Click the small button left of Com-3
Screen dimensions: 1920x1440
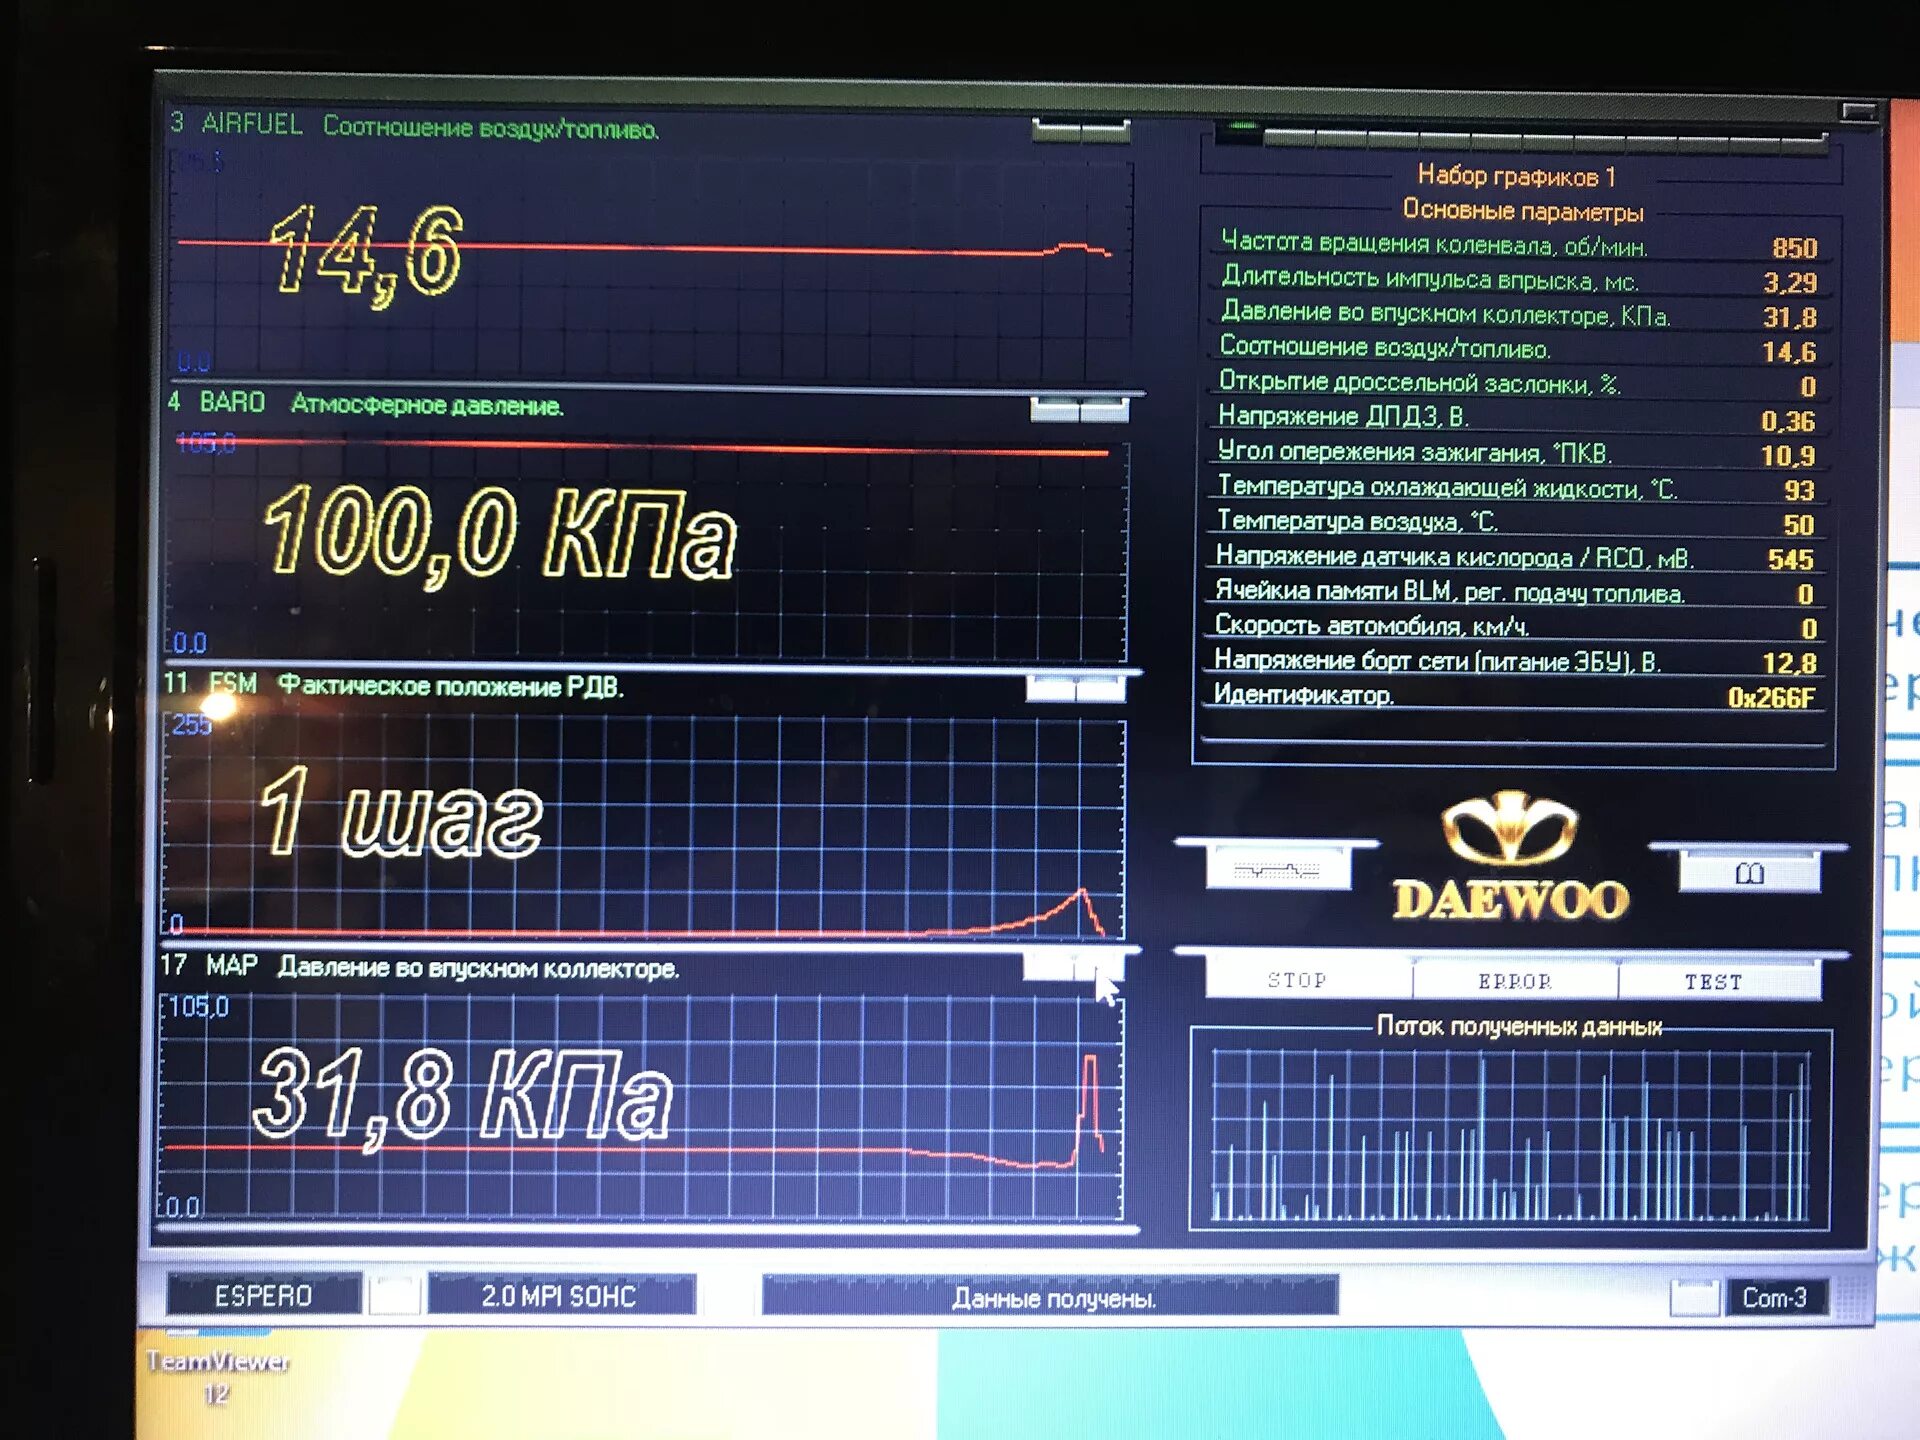coord(1694,1298)
